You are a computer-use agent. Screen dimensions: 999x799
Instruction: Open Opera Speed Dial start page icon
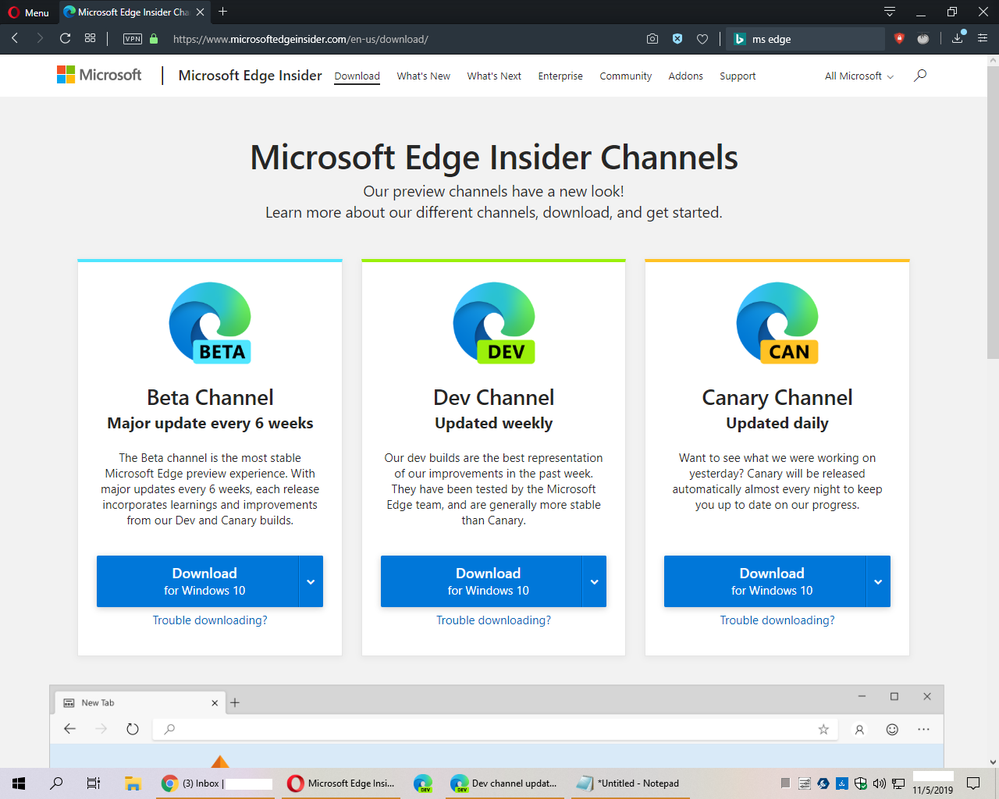pyautogui.click(x=90, y=38)
